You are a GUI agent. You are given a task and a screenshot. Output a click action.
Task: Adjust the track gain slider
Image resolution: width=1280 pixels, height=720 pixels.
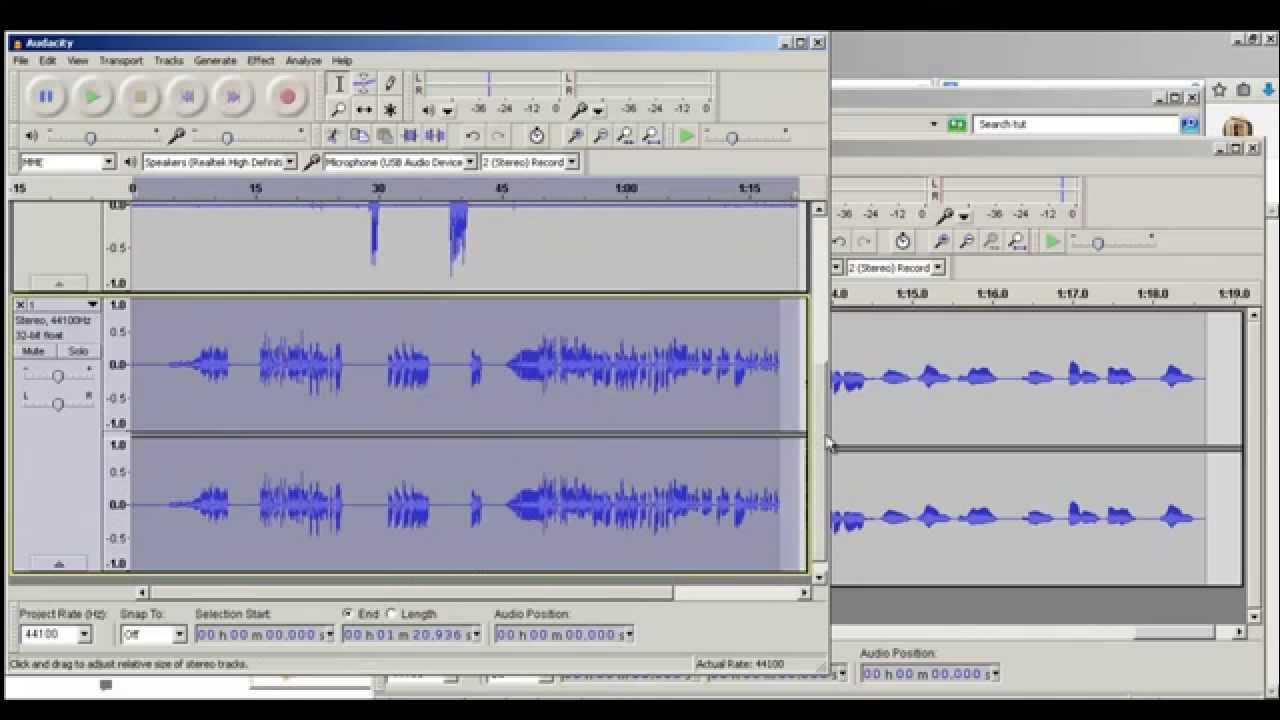point(57,376)
